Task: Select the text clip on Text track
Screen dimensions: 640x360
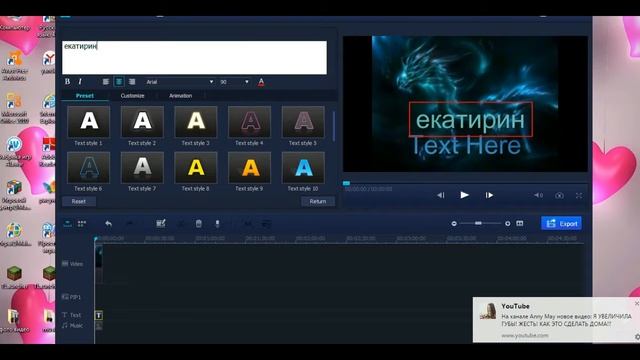Action: [99, 316]
